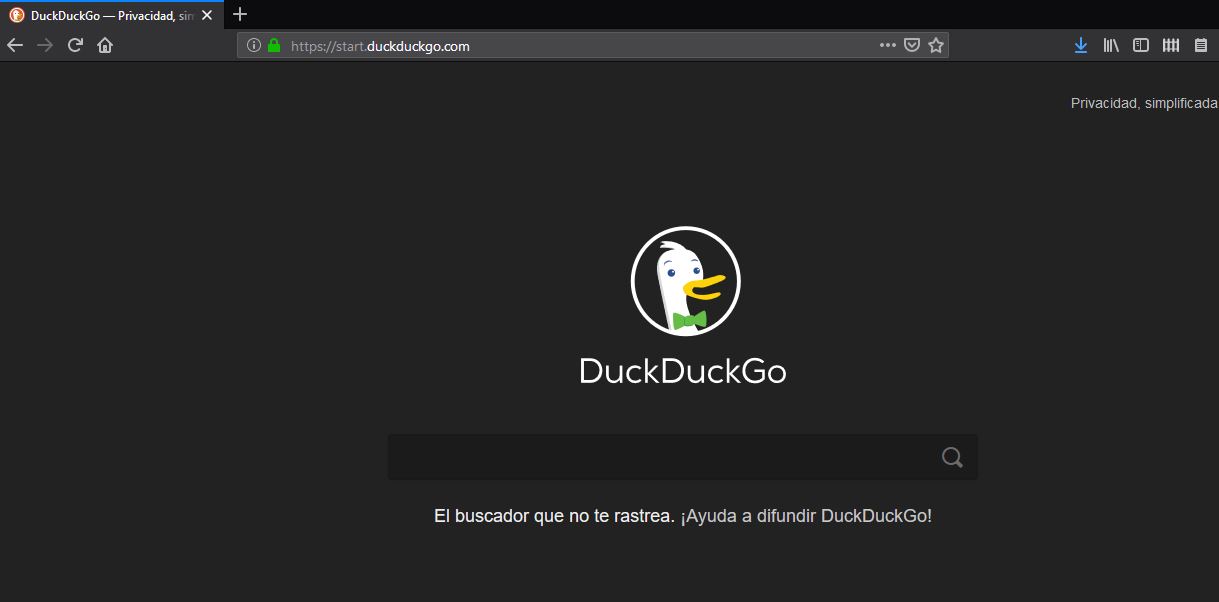Bookmark this page with the star

point(936,45)
